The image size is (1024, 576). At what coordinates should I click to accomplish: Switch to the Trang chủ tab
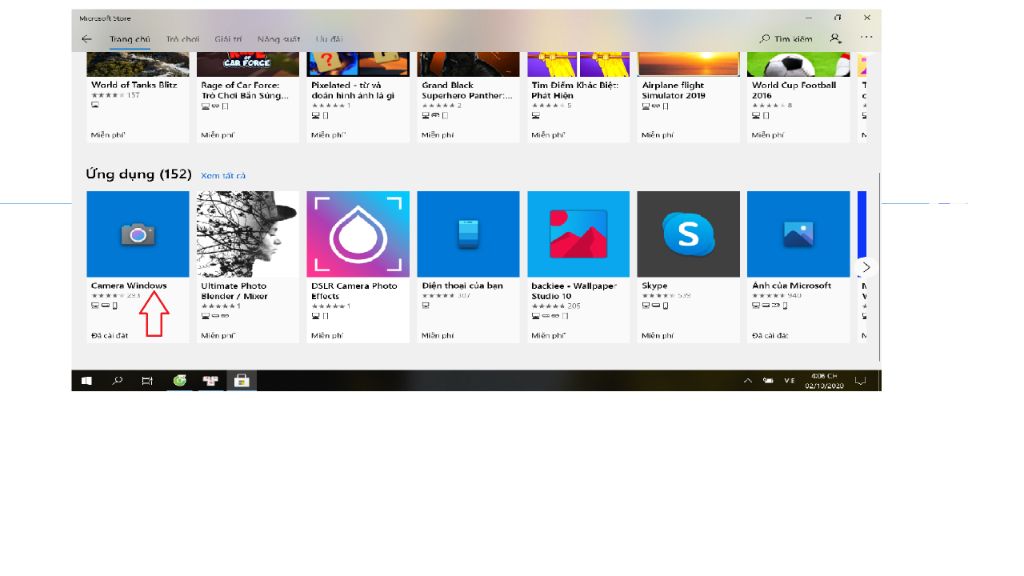tap(130, 39)
